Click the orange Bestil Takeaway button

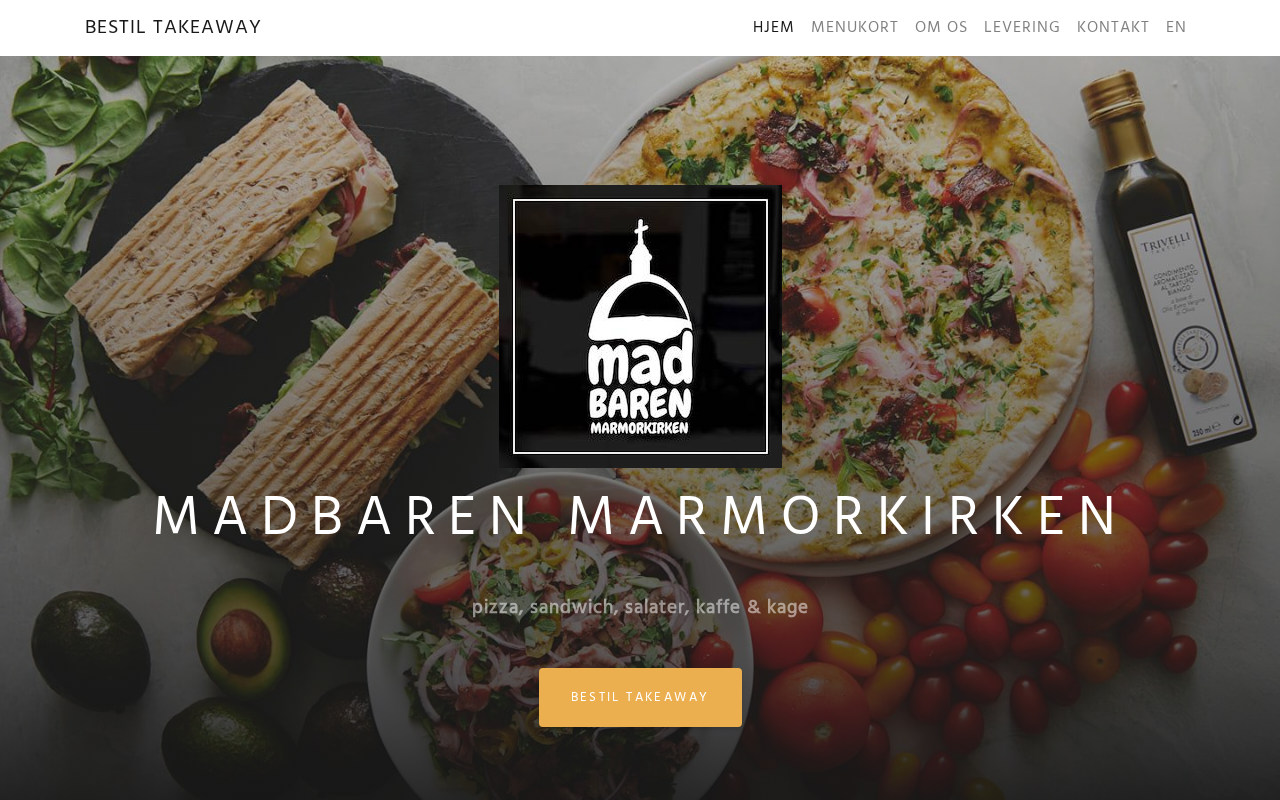pos(640,697)
